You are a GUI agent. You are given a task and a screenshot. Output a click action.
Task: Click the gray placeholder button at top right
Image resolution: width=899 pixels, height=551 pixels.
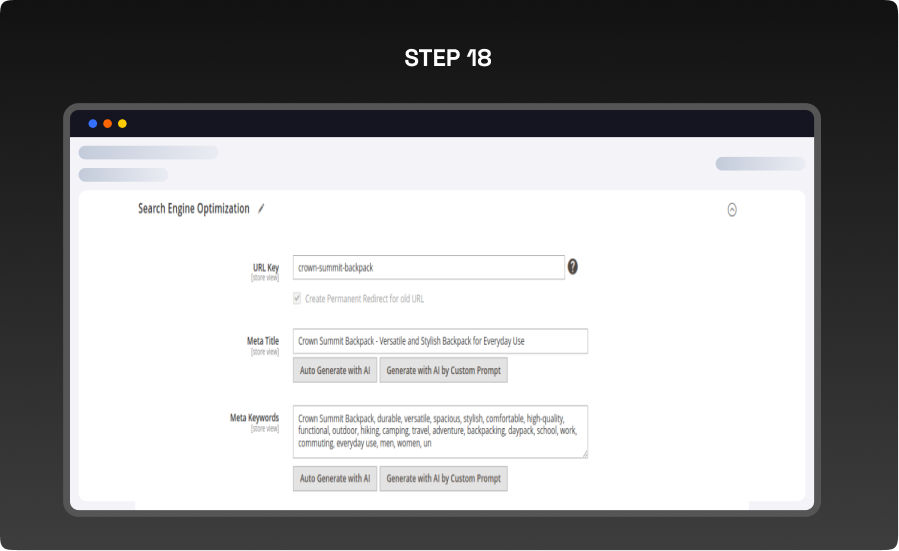759,164
